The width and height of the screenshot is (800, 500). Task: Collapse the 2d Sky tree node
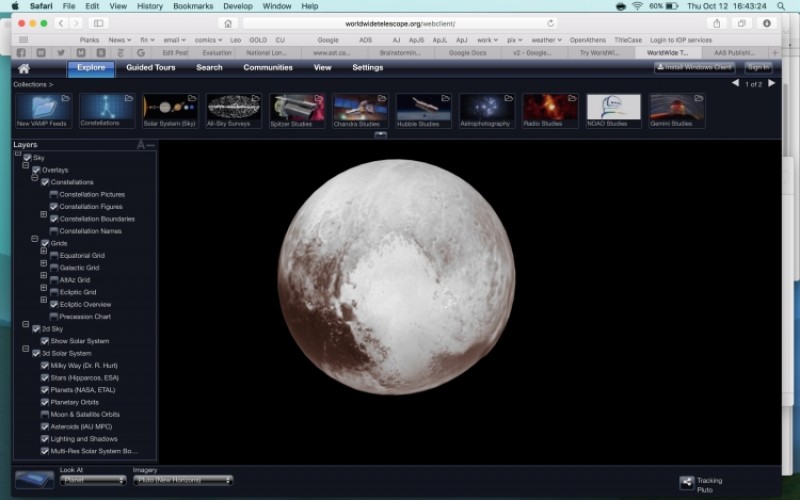click(26, 324)
